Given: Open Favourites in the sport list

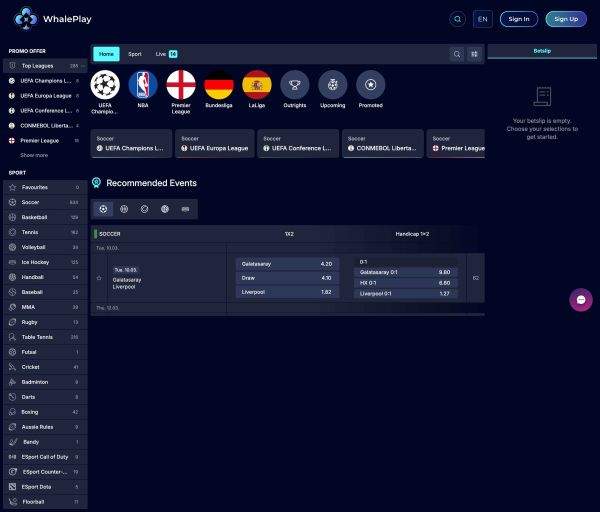Looking at the screenshot, I should click(45, 188).
